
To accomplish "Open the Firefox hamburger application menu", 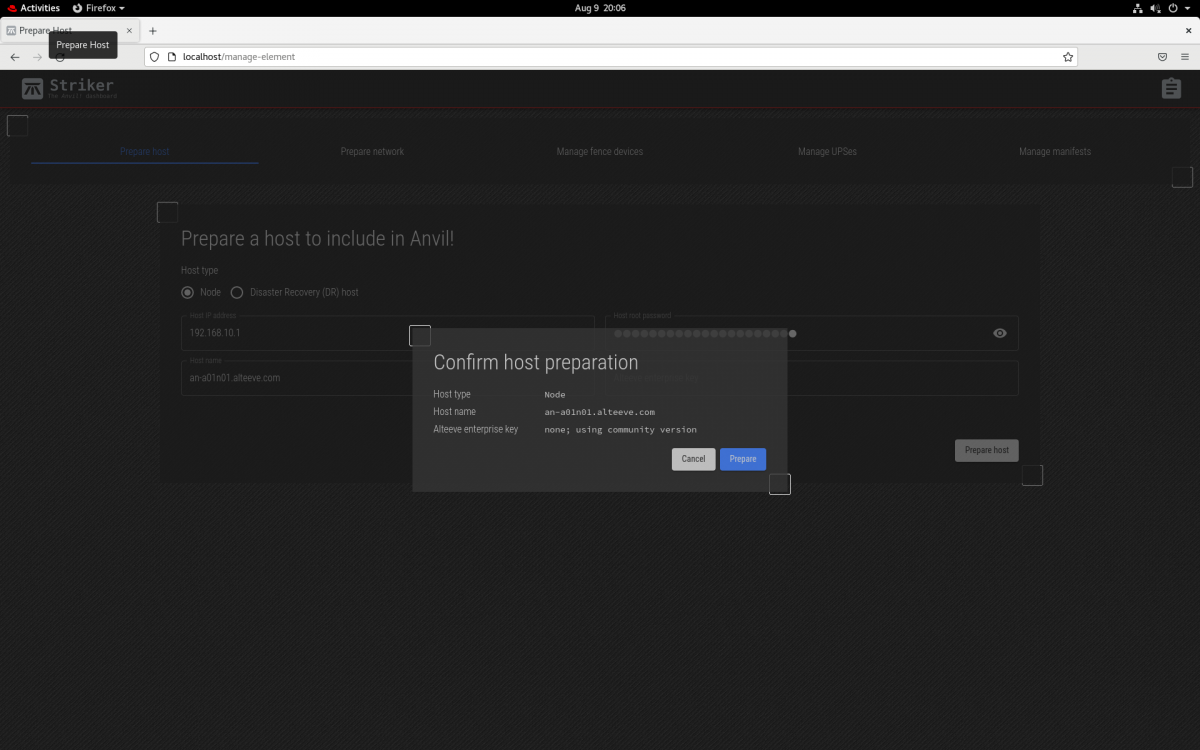I will pyautogui.click(x=1184, y=57).
